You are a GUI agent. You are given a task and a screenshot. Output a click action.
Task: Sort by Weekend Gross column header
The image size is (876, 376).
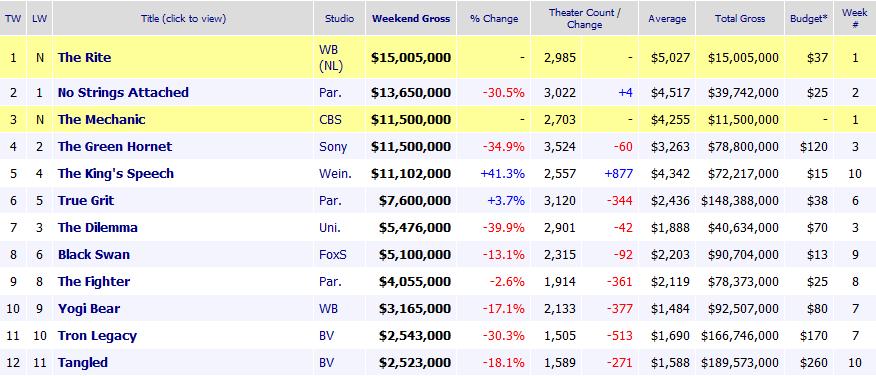[411, 18]
